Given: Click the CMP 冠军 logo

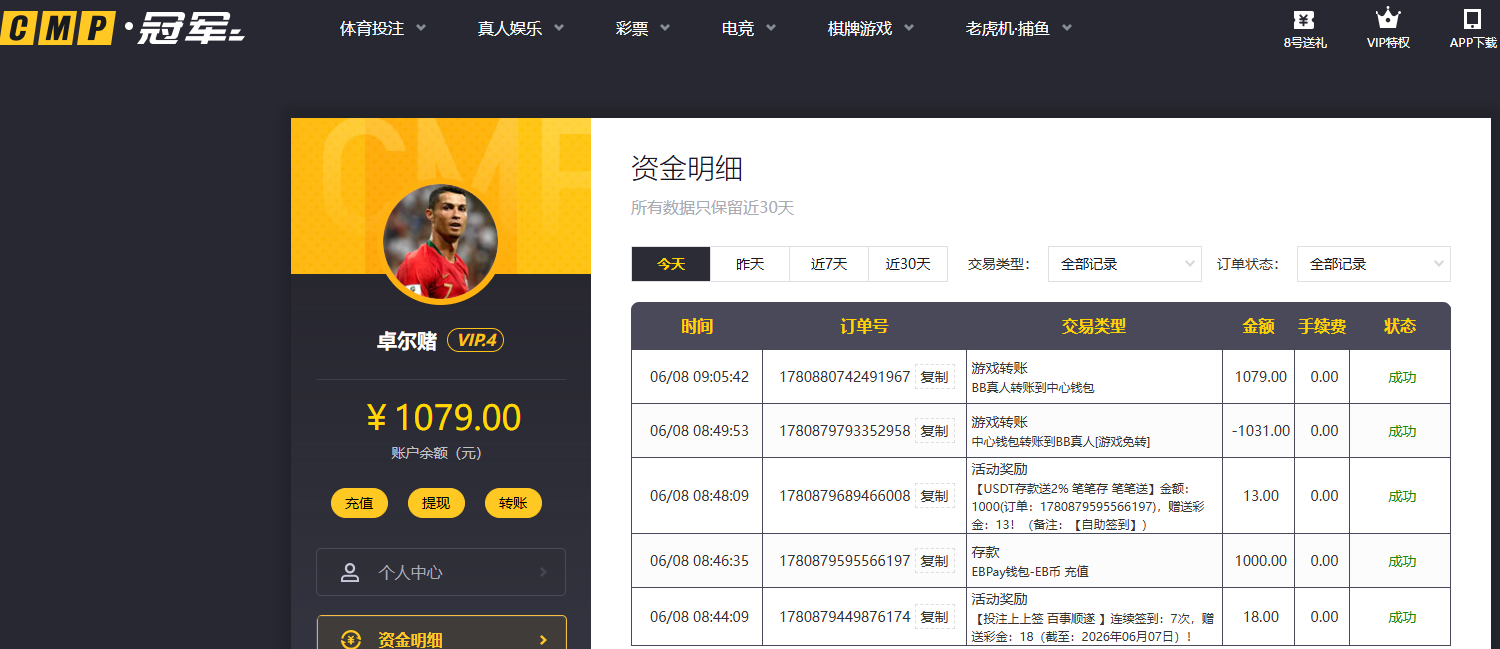Looking at the screenshot, I should pyautogui.click(x=122, y=28).
